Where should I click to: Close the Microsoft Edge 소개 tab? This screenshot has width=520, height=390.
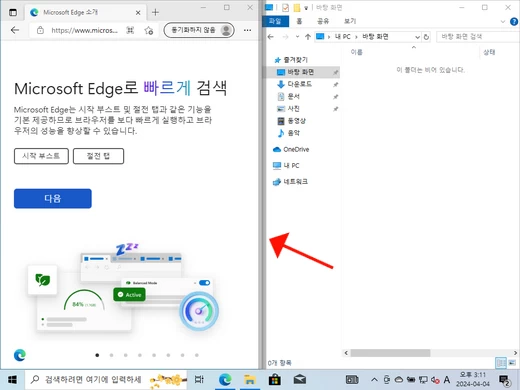[138, 13]
